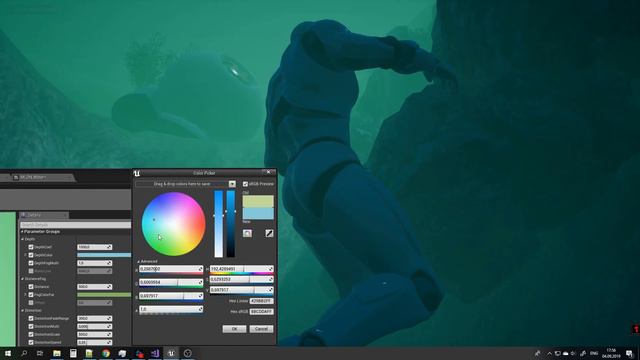Click the DistortionFadeRange value field

(x=94, y=318)
